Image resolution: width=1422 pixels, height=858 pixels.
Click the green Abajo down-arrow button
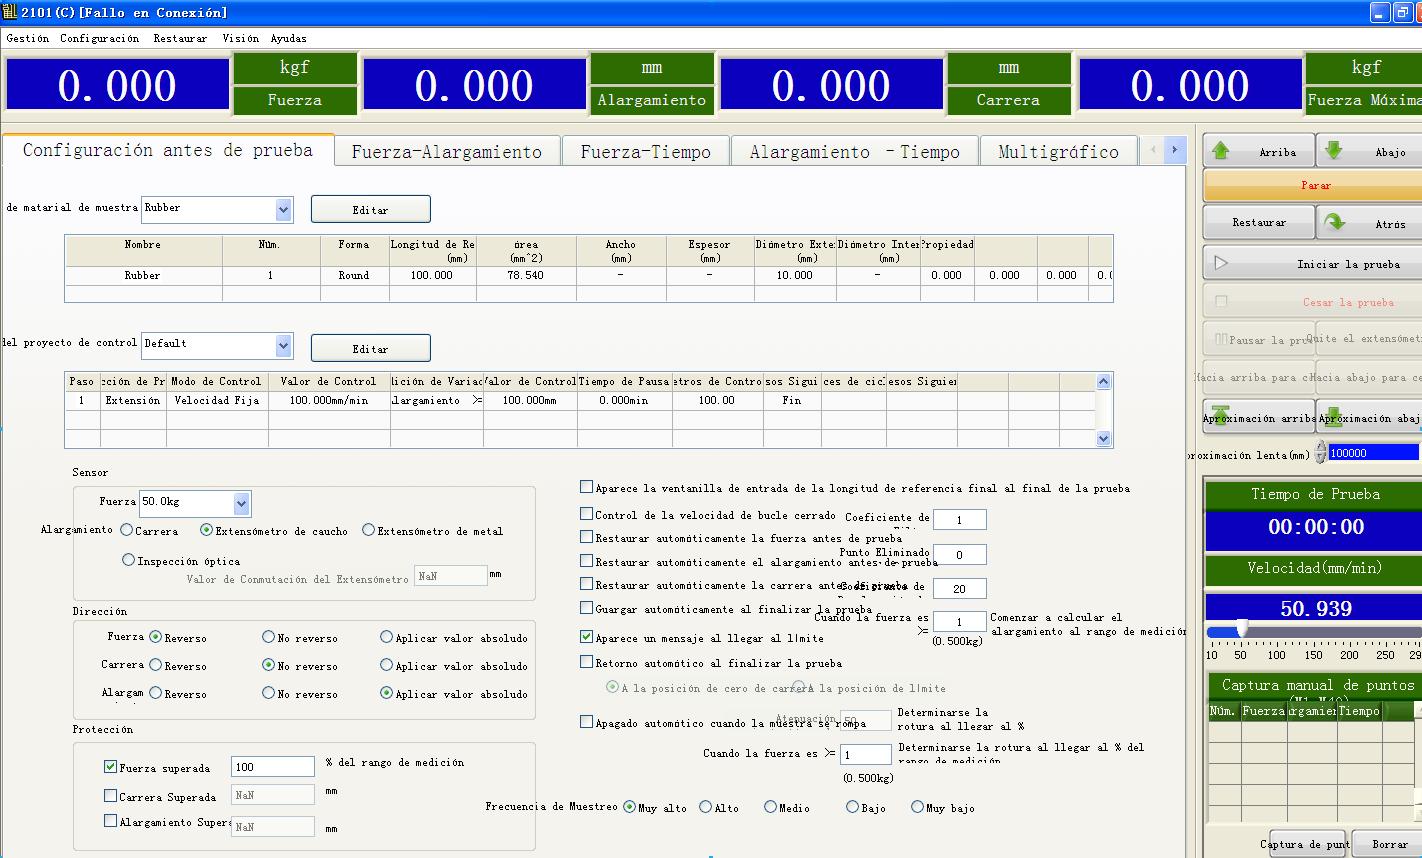pyautogui.click(x=1368, y=152)
